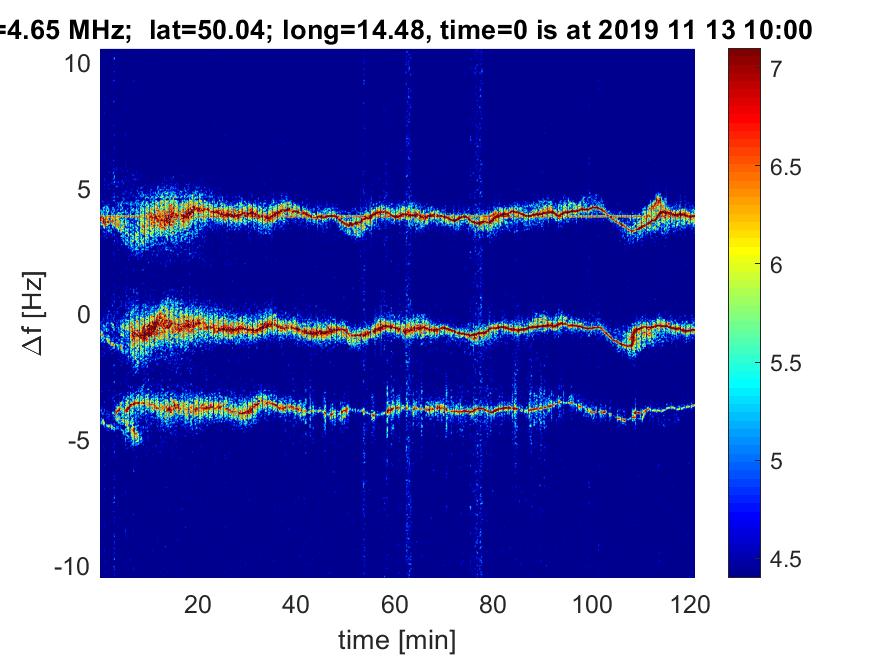Click the x-axis tick label 60
The image size is (875, 656).
pyautogui.click(x=395, y=605)
